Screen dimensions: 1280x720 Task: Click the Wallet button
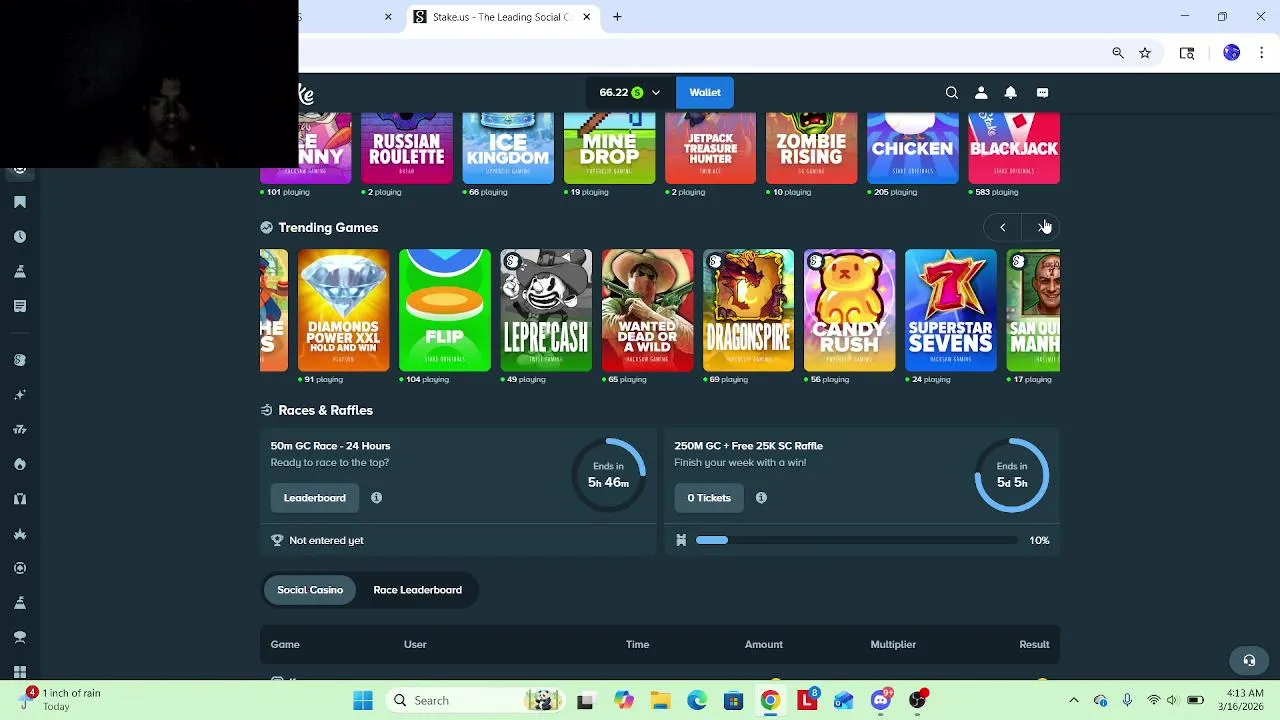705,92
